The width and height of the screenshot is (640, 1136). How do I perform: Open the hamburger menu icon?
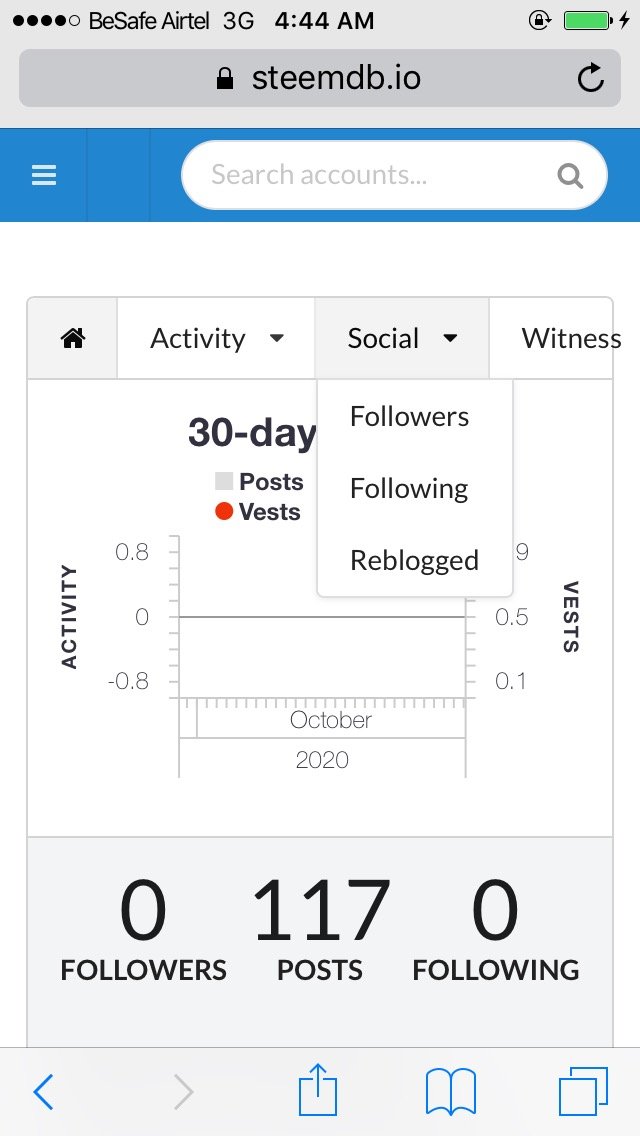pos(43,175)
